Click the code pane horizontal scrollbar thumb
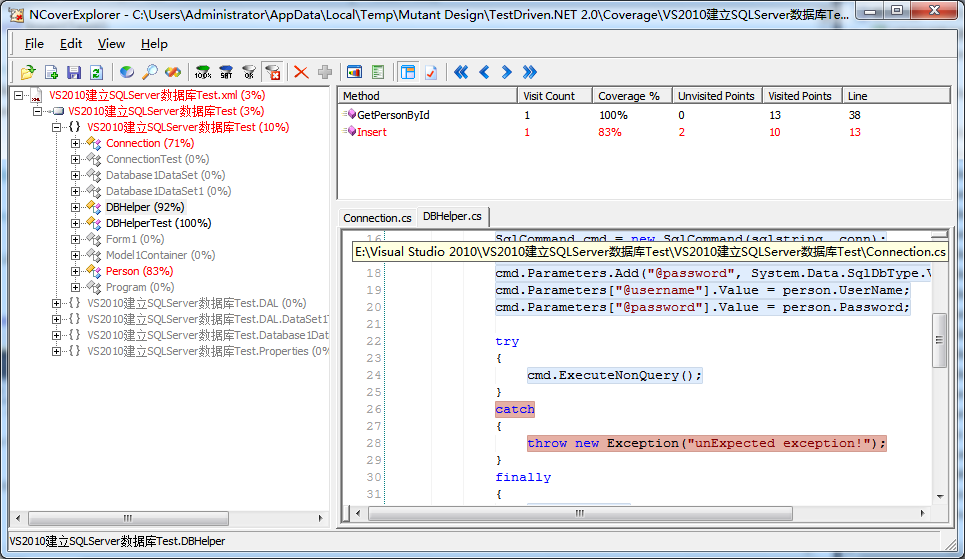Viewport: 965px width, 559px height. click(x=580, y=513)
